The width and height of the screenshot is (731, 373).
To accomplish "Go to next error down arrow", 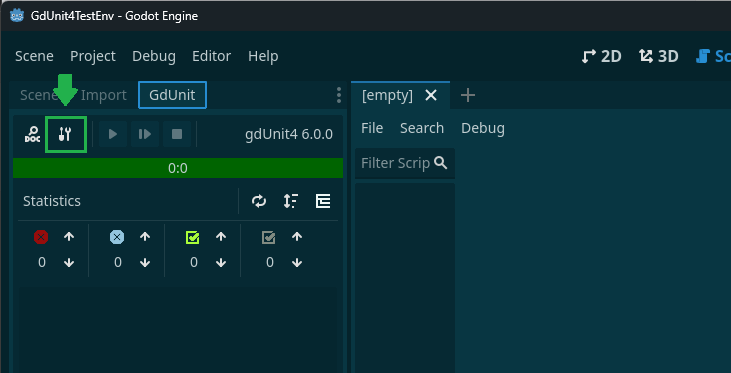I will [x=69, y=262].
